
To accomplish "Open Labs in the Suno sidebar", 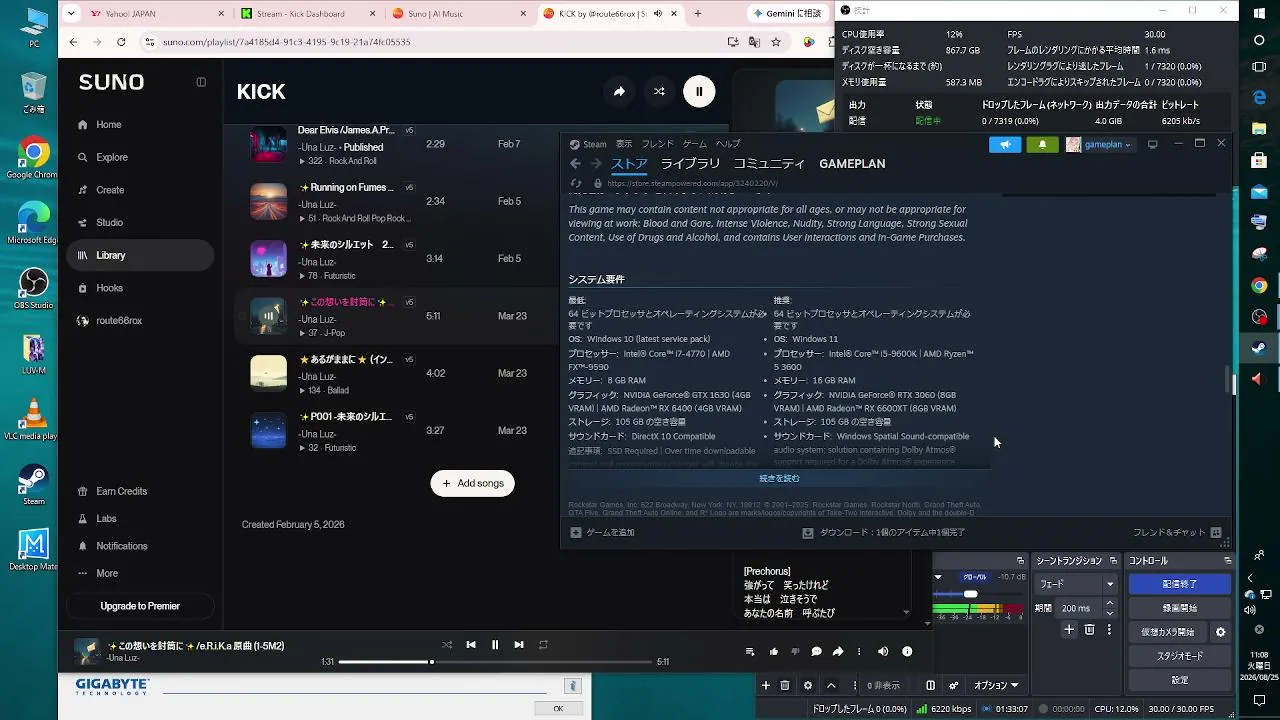I will (140, 518).
